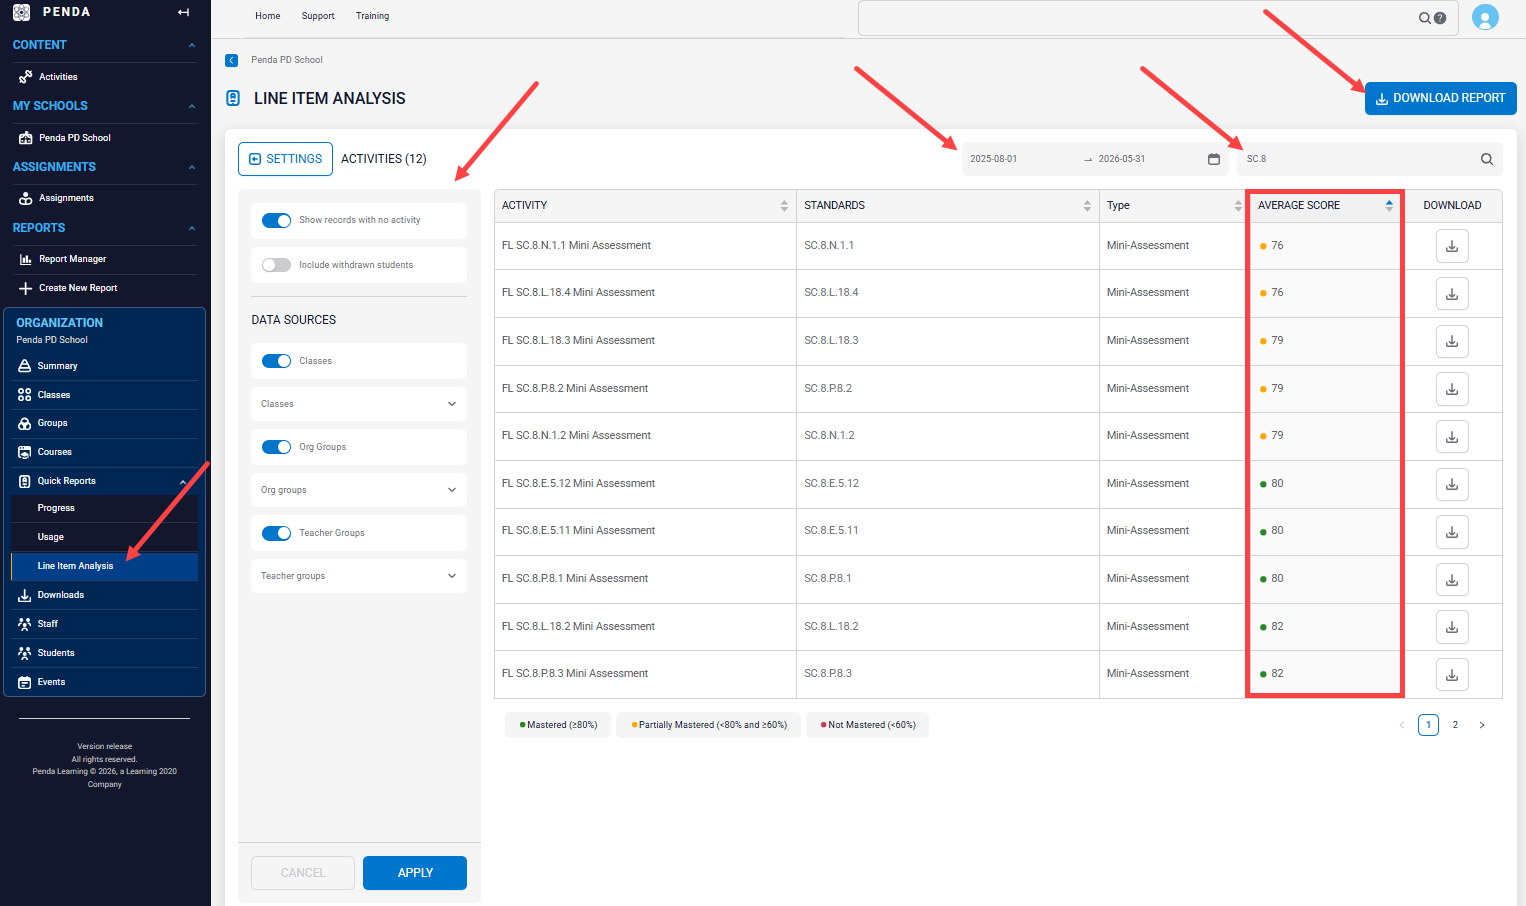Download FL SC.8.N.1.1 Mini Assessment report
The width and height of the screenshot is (1526, 906).
(x=1452, y=246)
